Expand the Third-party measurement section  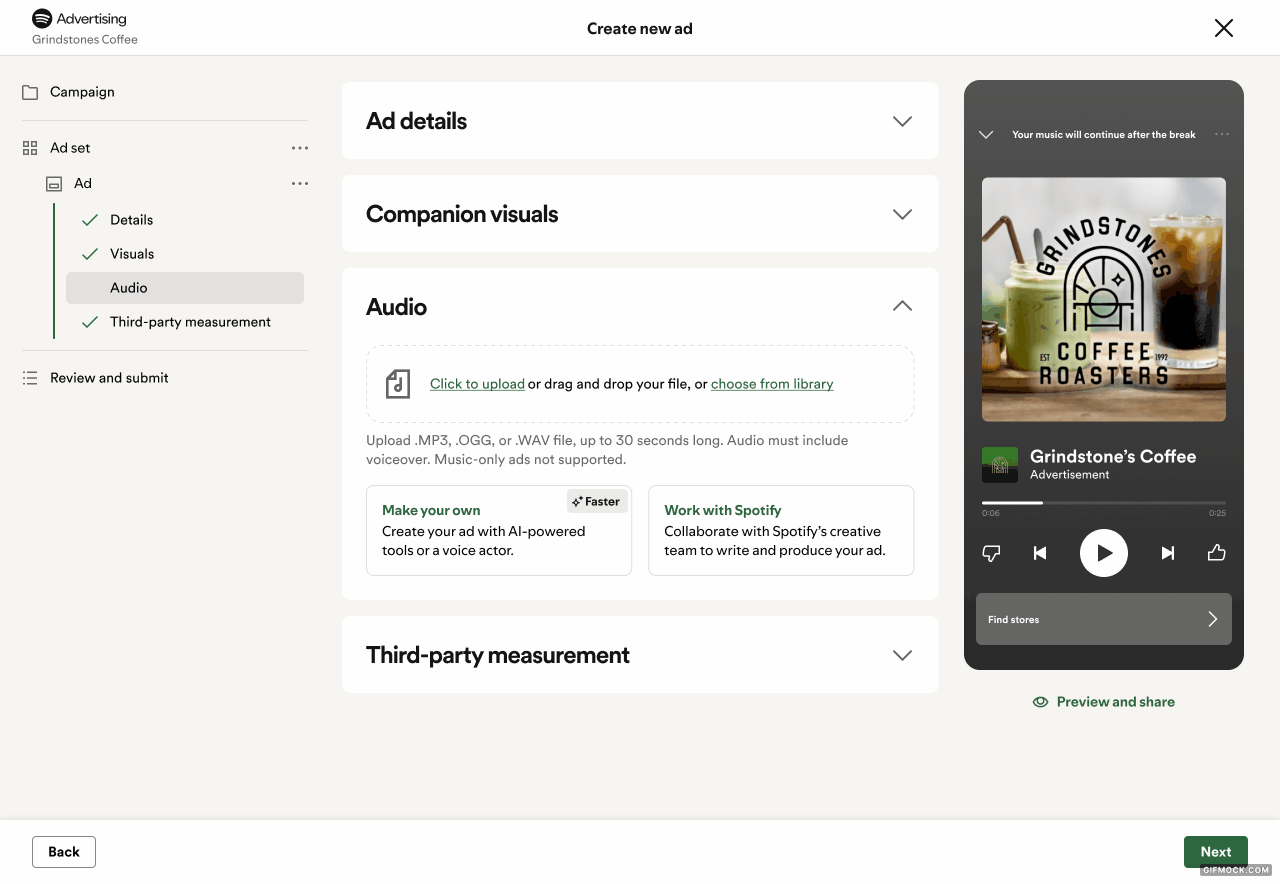coord(640,655)
